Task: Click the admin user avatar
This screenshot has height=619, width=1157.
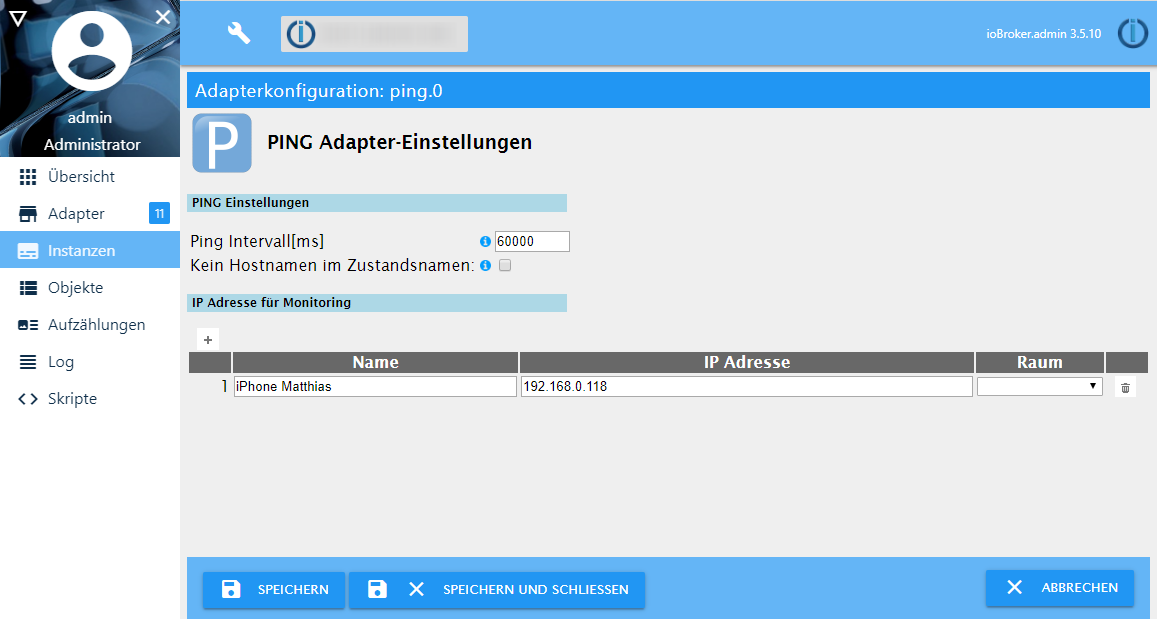Action: coord(91,52)
